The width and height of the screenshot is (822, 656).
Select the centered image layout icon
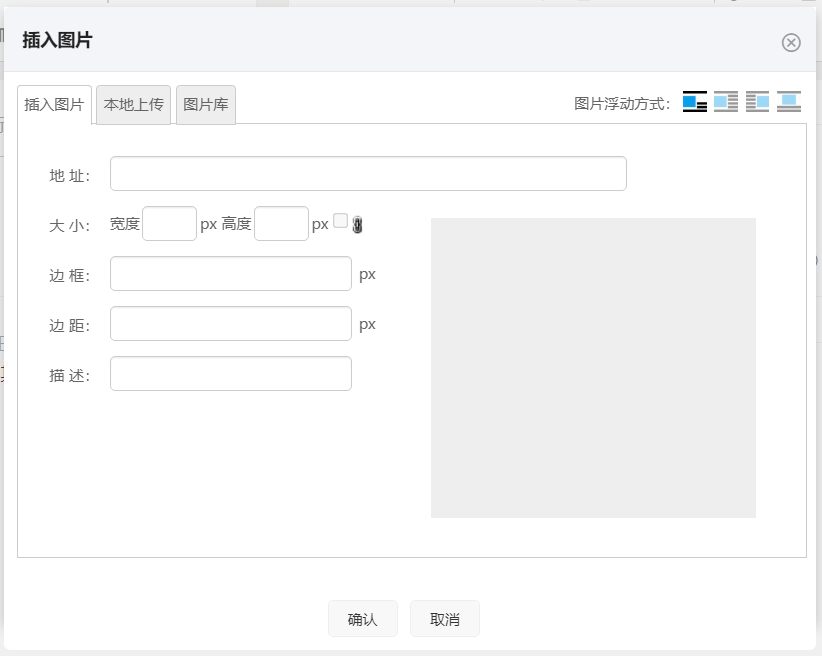tap(789, 102)
